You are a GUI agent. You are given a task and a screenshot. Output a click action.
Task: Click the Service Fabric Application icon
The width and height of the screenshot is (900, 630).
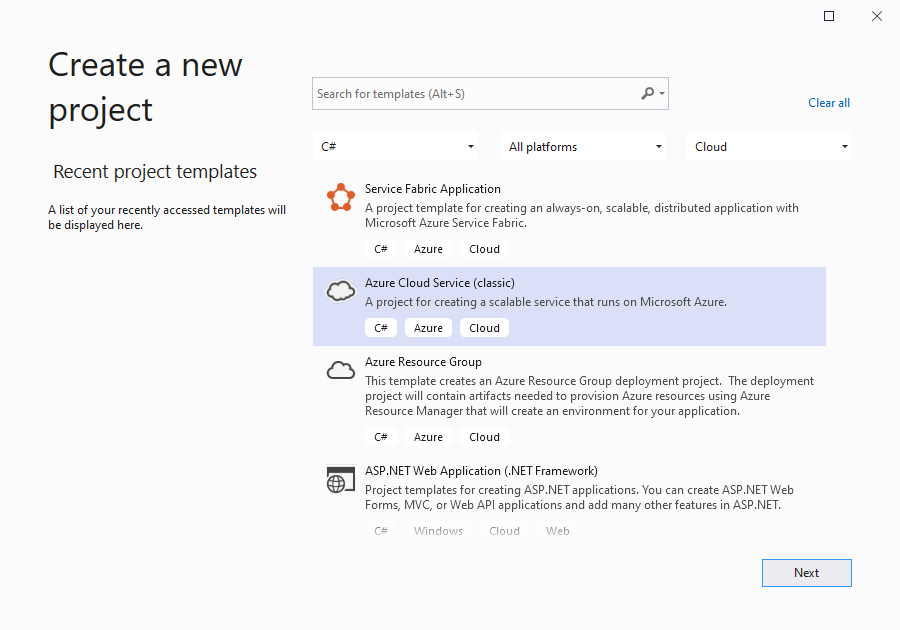coord(341,198)
